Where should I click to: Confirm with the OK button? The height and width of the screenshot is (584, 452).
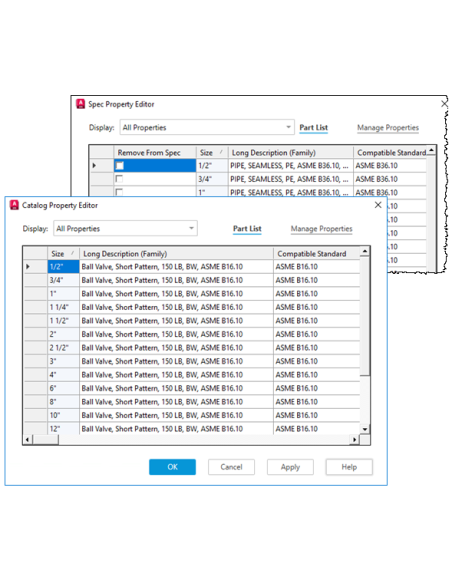click(x=172, y=467)
